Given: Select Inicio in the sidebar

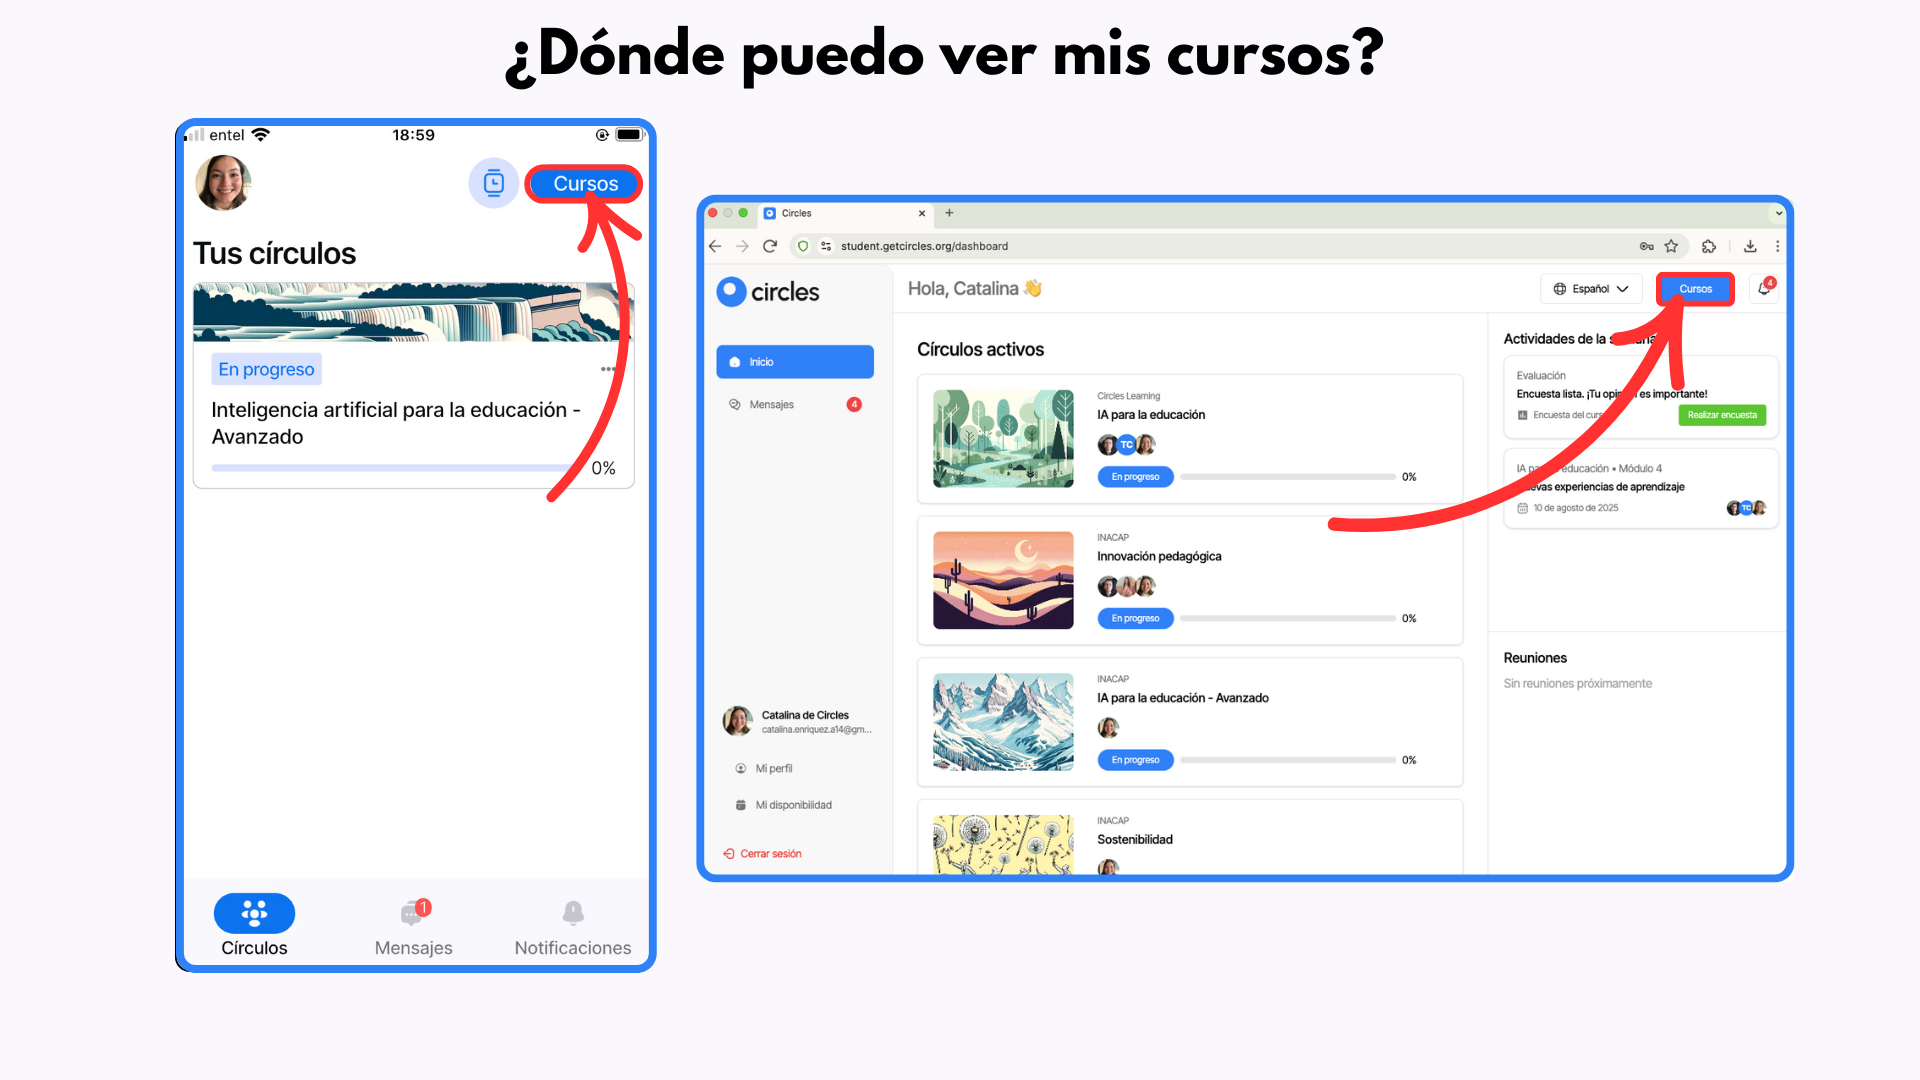Looking at the screenshot, I should coord(795,362).
